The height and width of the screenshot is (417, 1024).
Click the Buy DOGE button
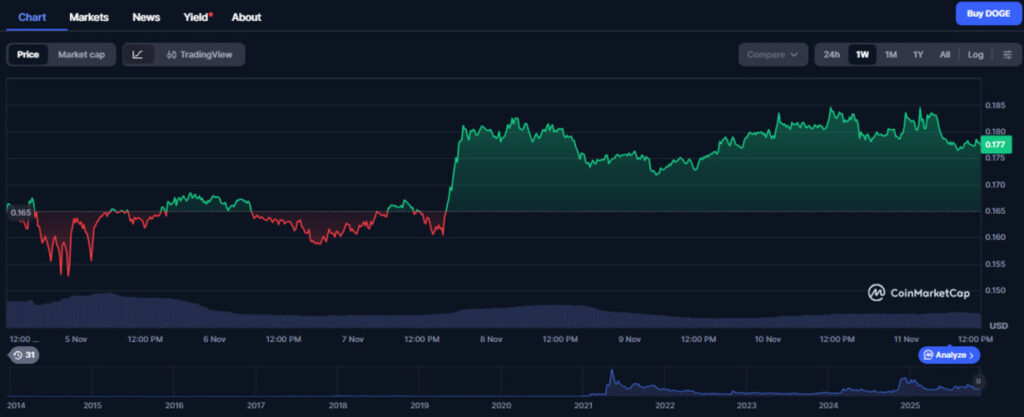click(x=985, y=13)
